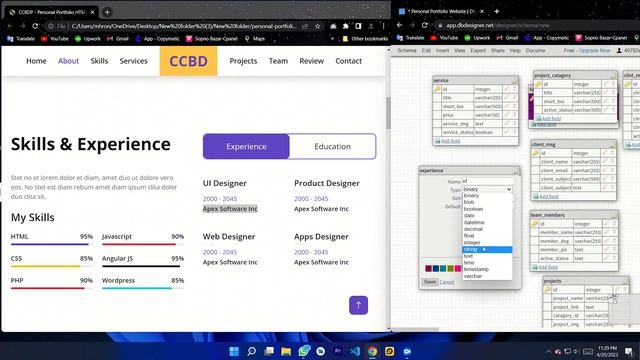Open a new tab in the left browser
640x360 pixels.
pyautogui.click(x=107, y=12)
